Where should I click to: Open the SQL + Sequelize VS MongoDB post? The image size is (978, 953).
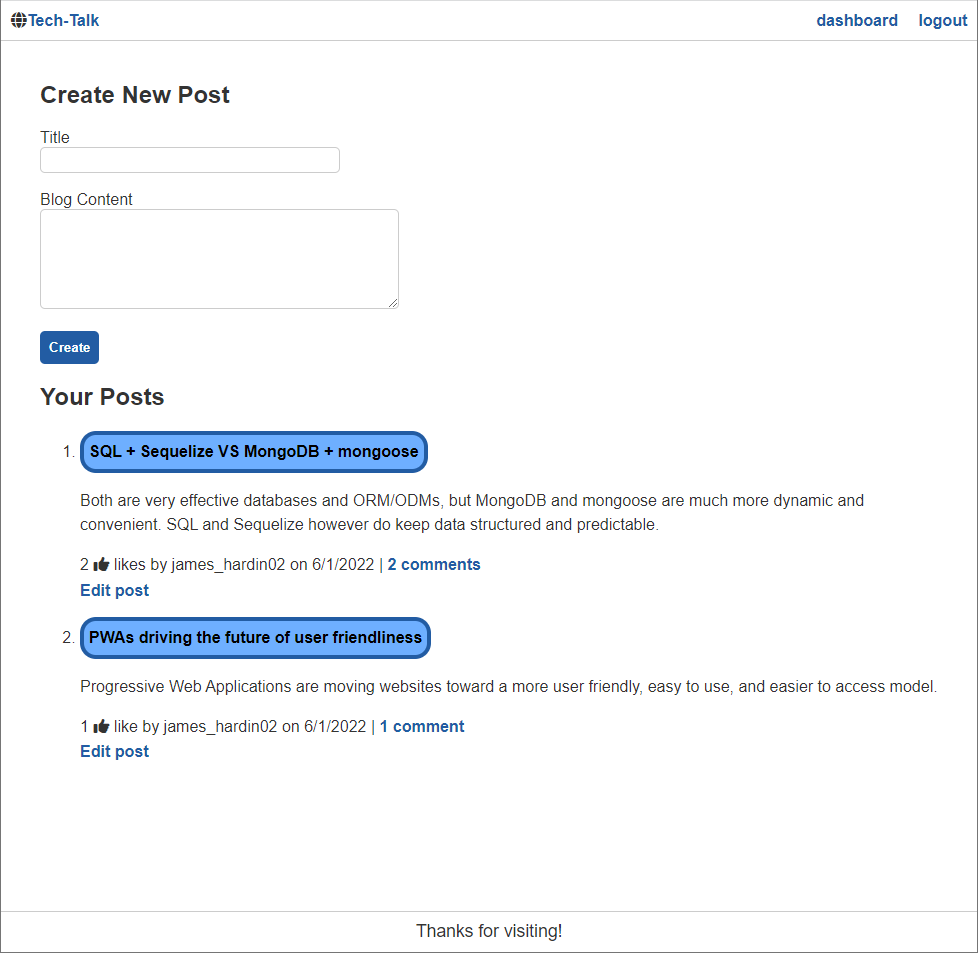pyautogui.click(x=253, y=451)
